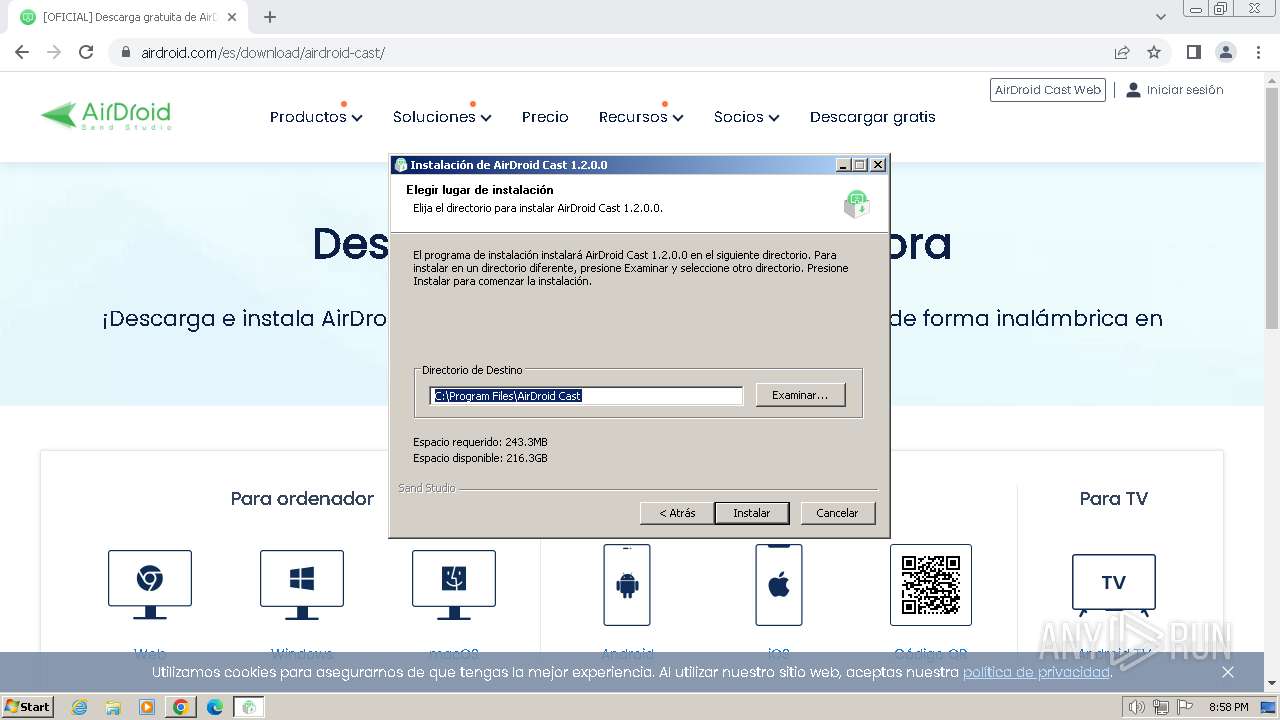Click the TV screen icon
The width and height of the screenshot is (1280, 720).
click(1114, 586)
